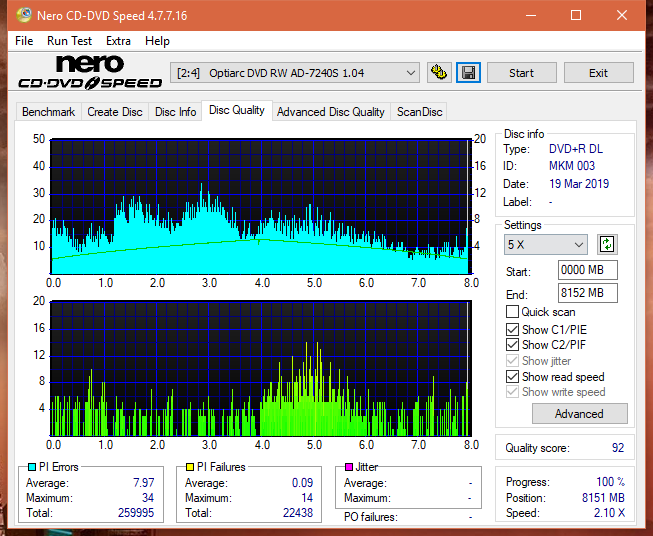Select the Disc Quality tab
The width and height of the screenshot is (653, 536).
pos(237,110)
